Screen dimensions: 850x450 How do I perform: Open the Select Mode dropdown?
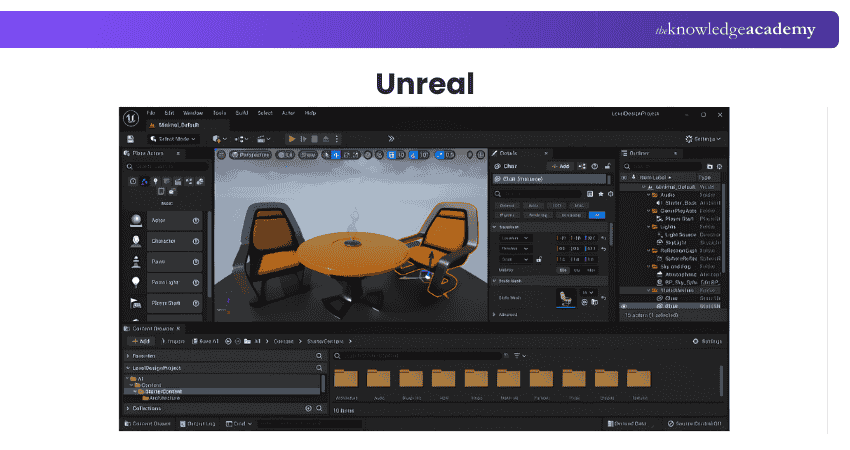(173, 139)
